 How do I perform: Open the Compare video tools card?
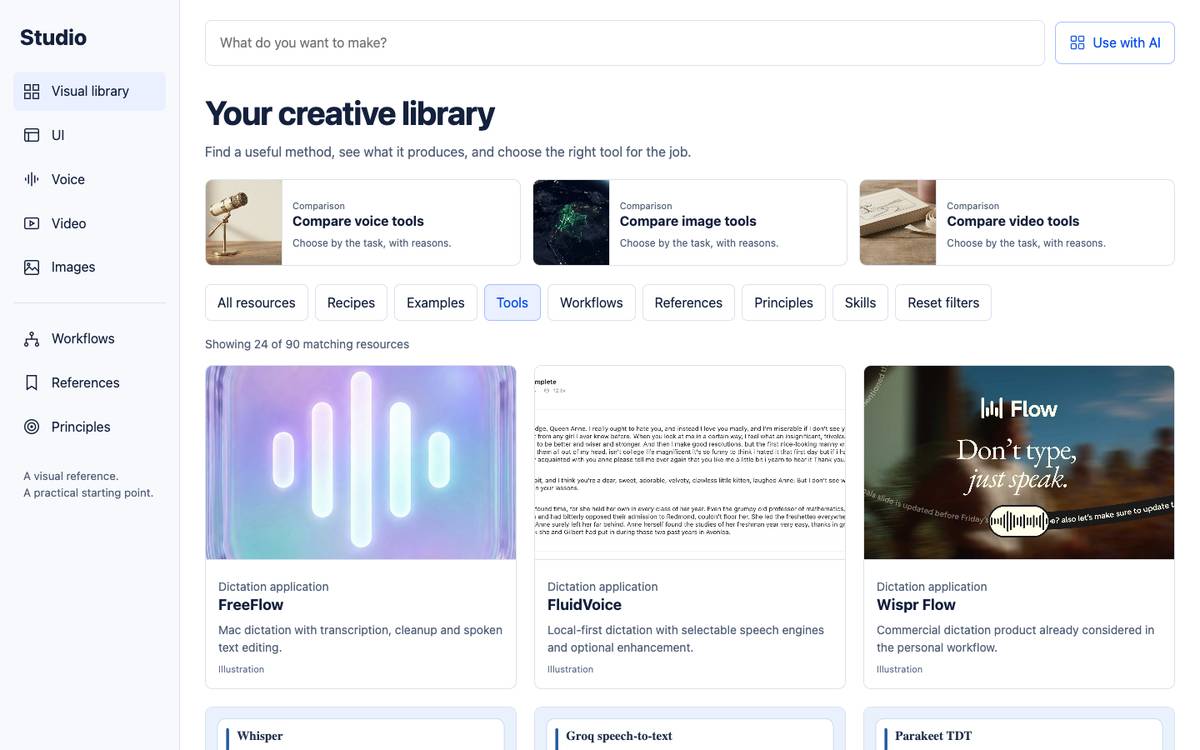tap(1017, 222)
